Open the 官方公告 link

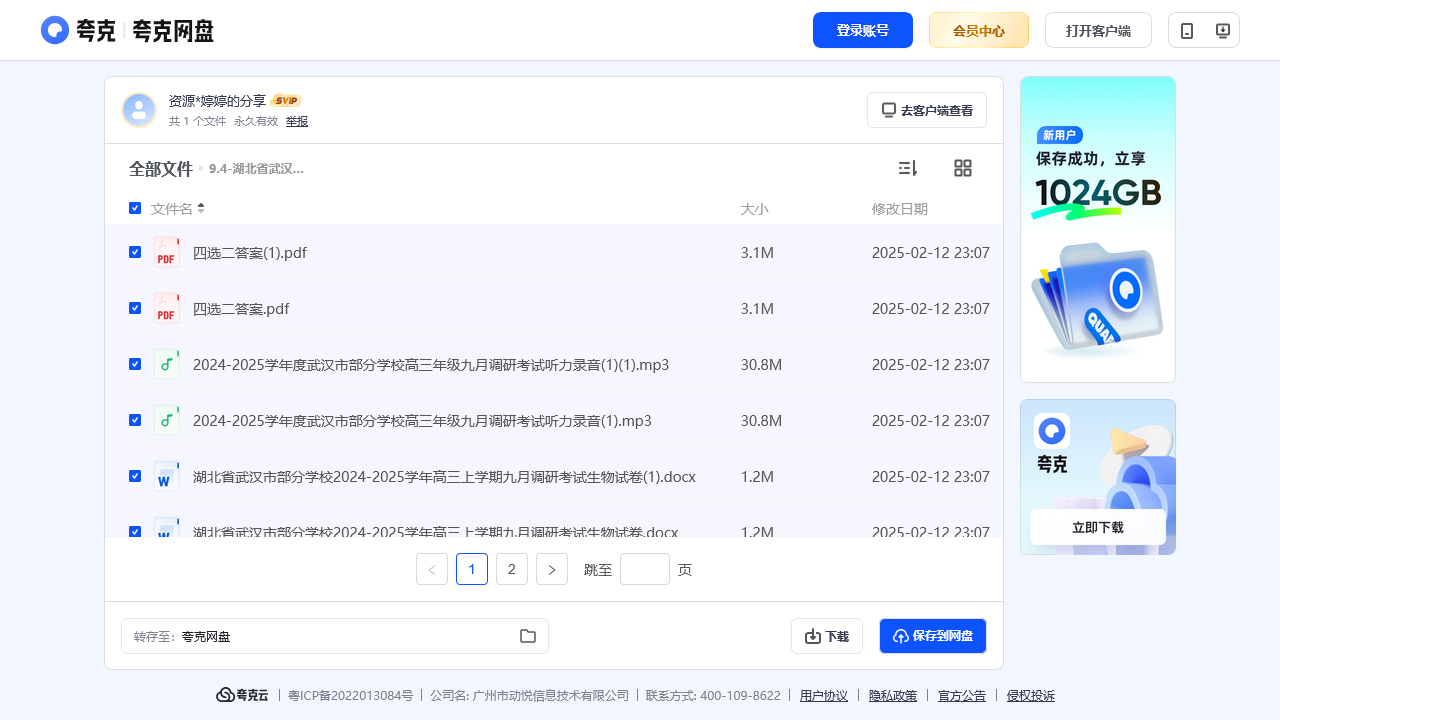coord(962,695)
